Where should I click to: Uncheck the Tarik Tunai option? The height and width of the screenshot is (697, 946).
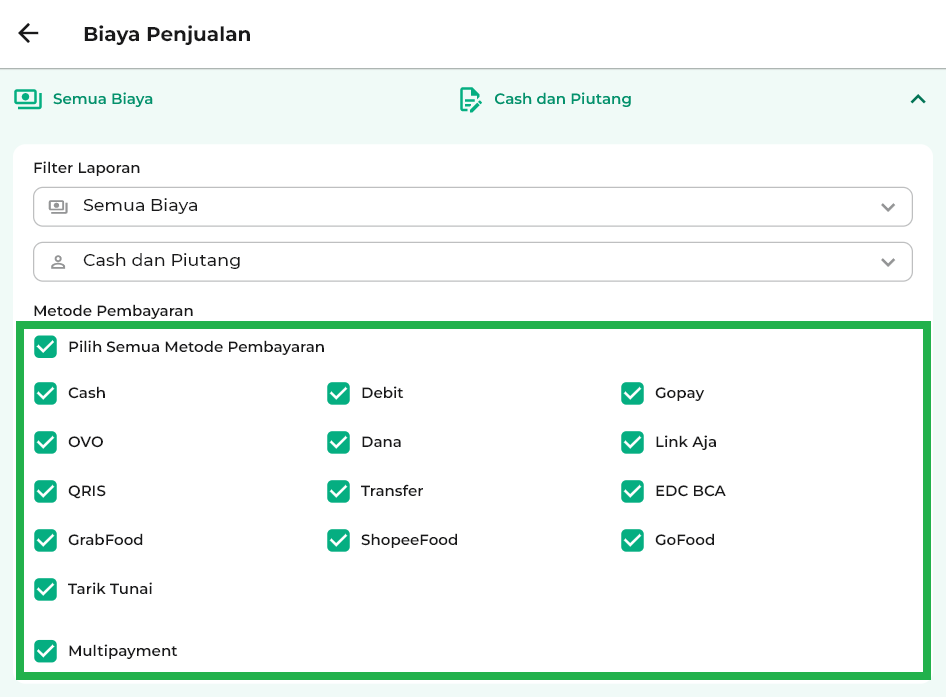pyautogui.click(x=46, y=589)
